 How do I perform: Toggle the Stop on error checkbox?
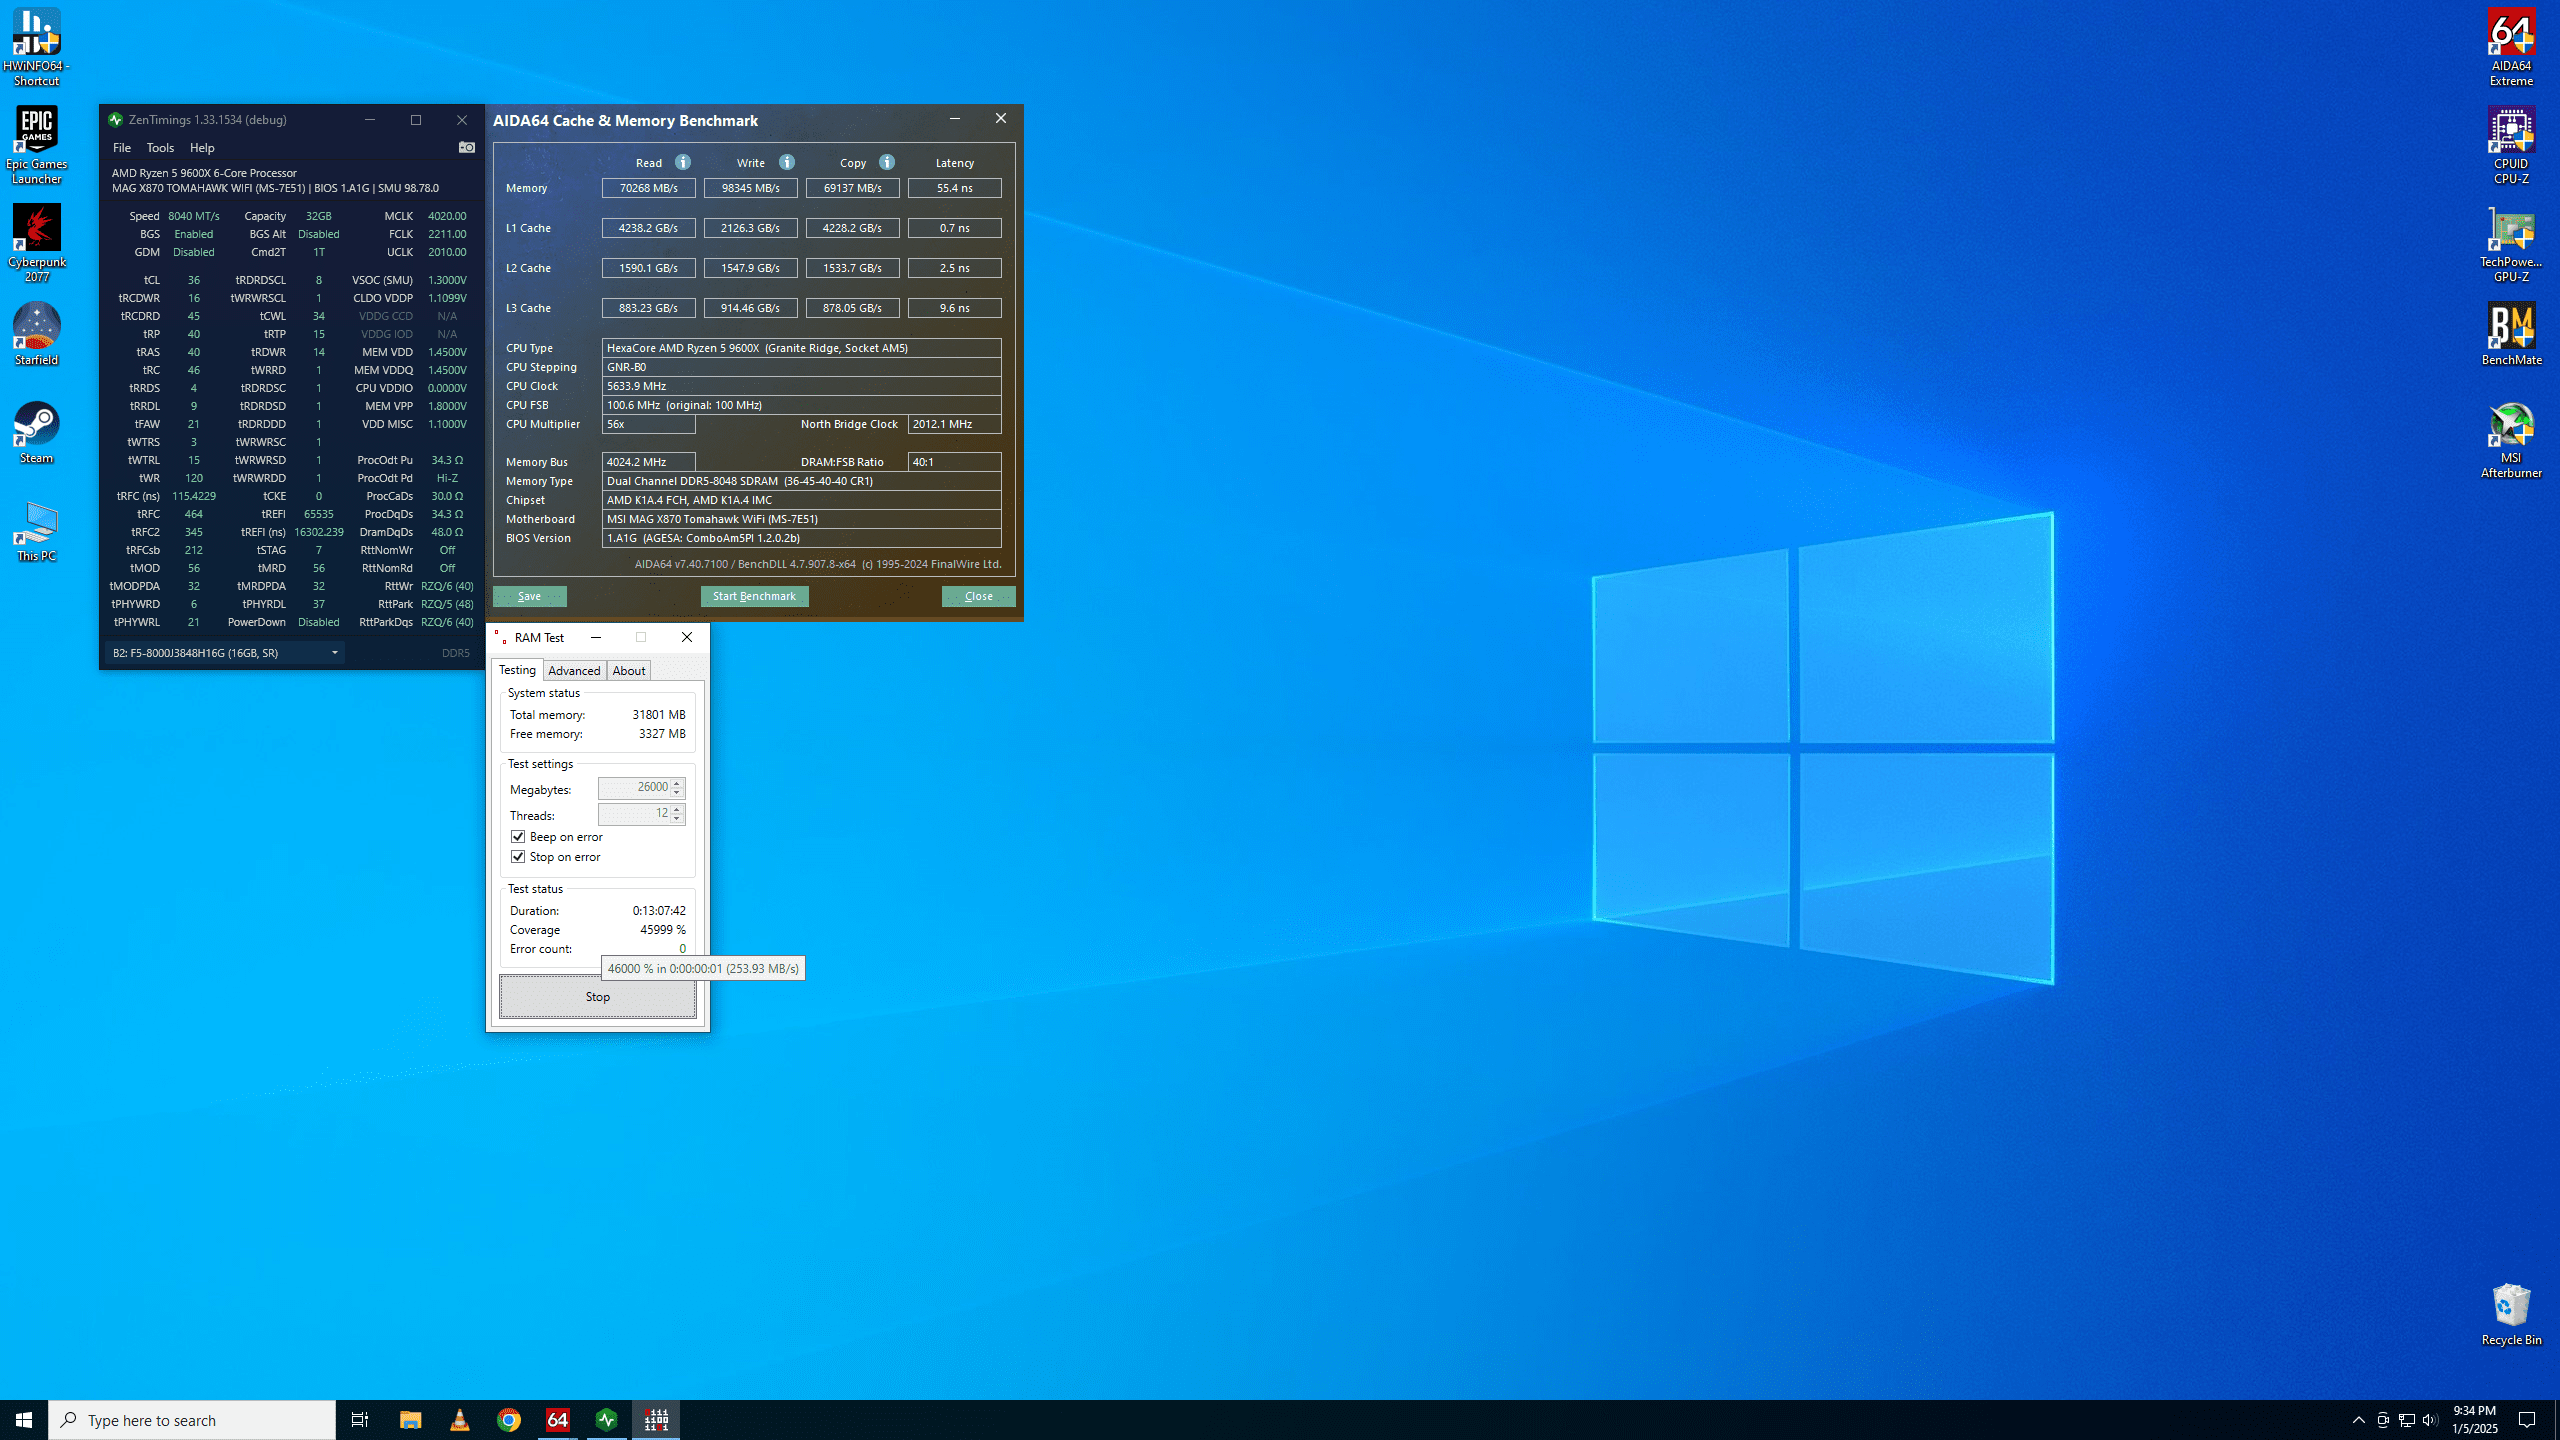click(x=518, y=857)
